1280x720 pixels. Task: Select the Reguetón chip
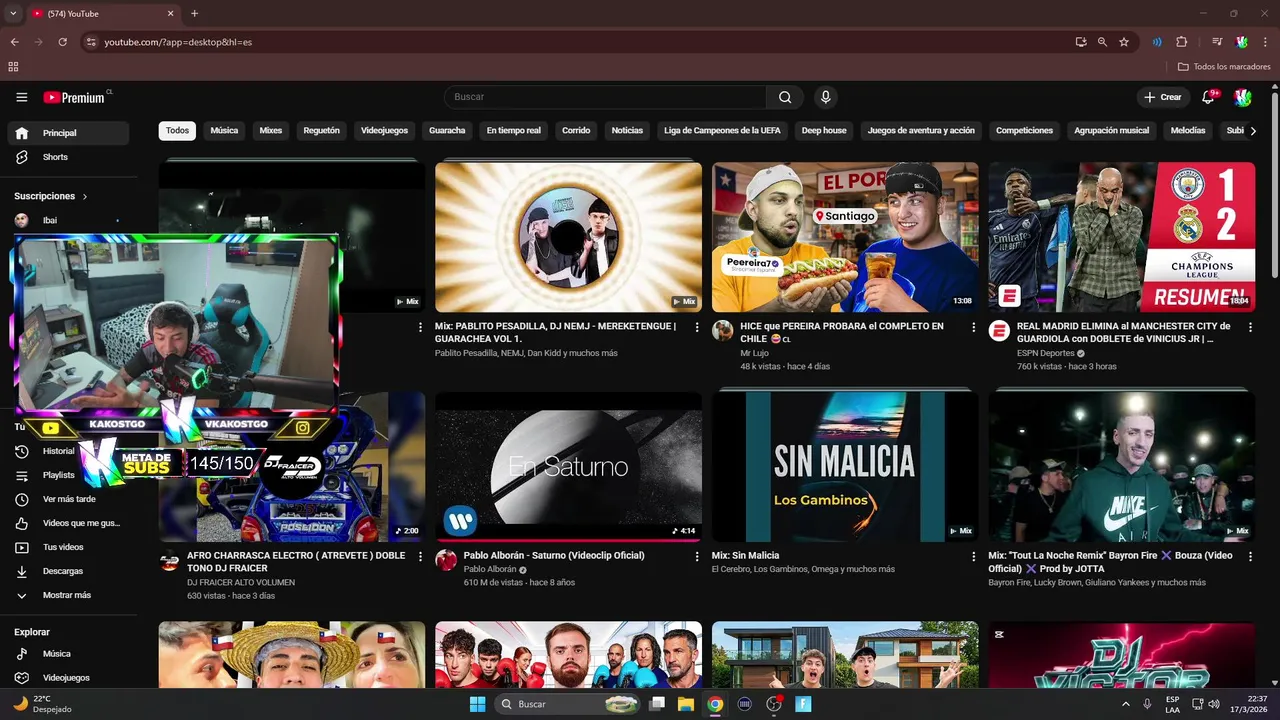(322, 131)
